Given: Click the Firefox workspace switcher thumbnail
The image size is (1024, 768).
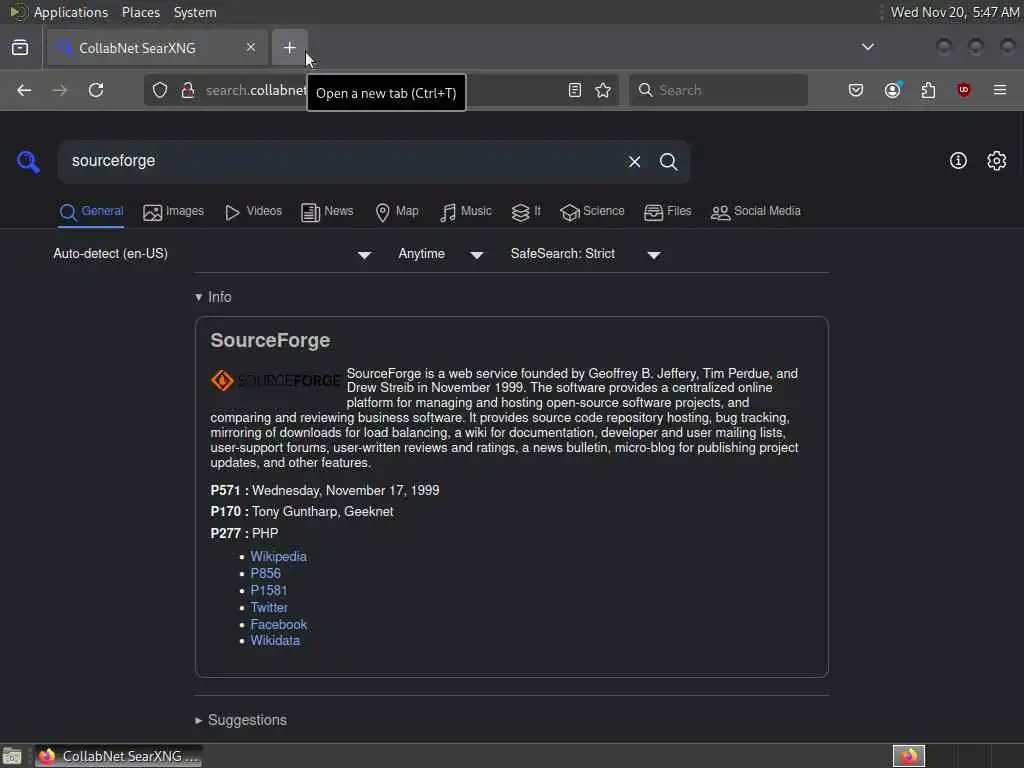Looking at the screenshot, I should click(x=908, y=756).
